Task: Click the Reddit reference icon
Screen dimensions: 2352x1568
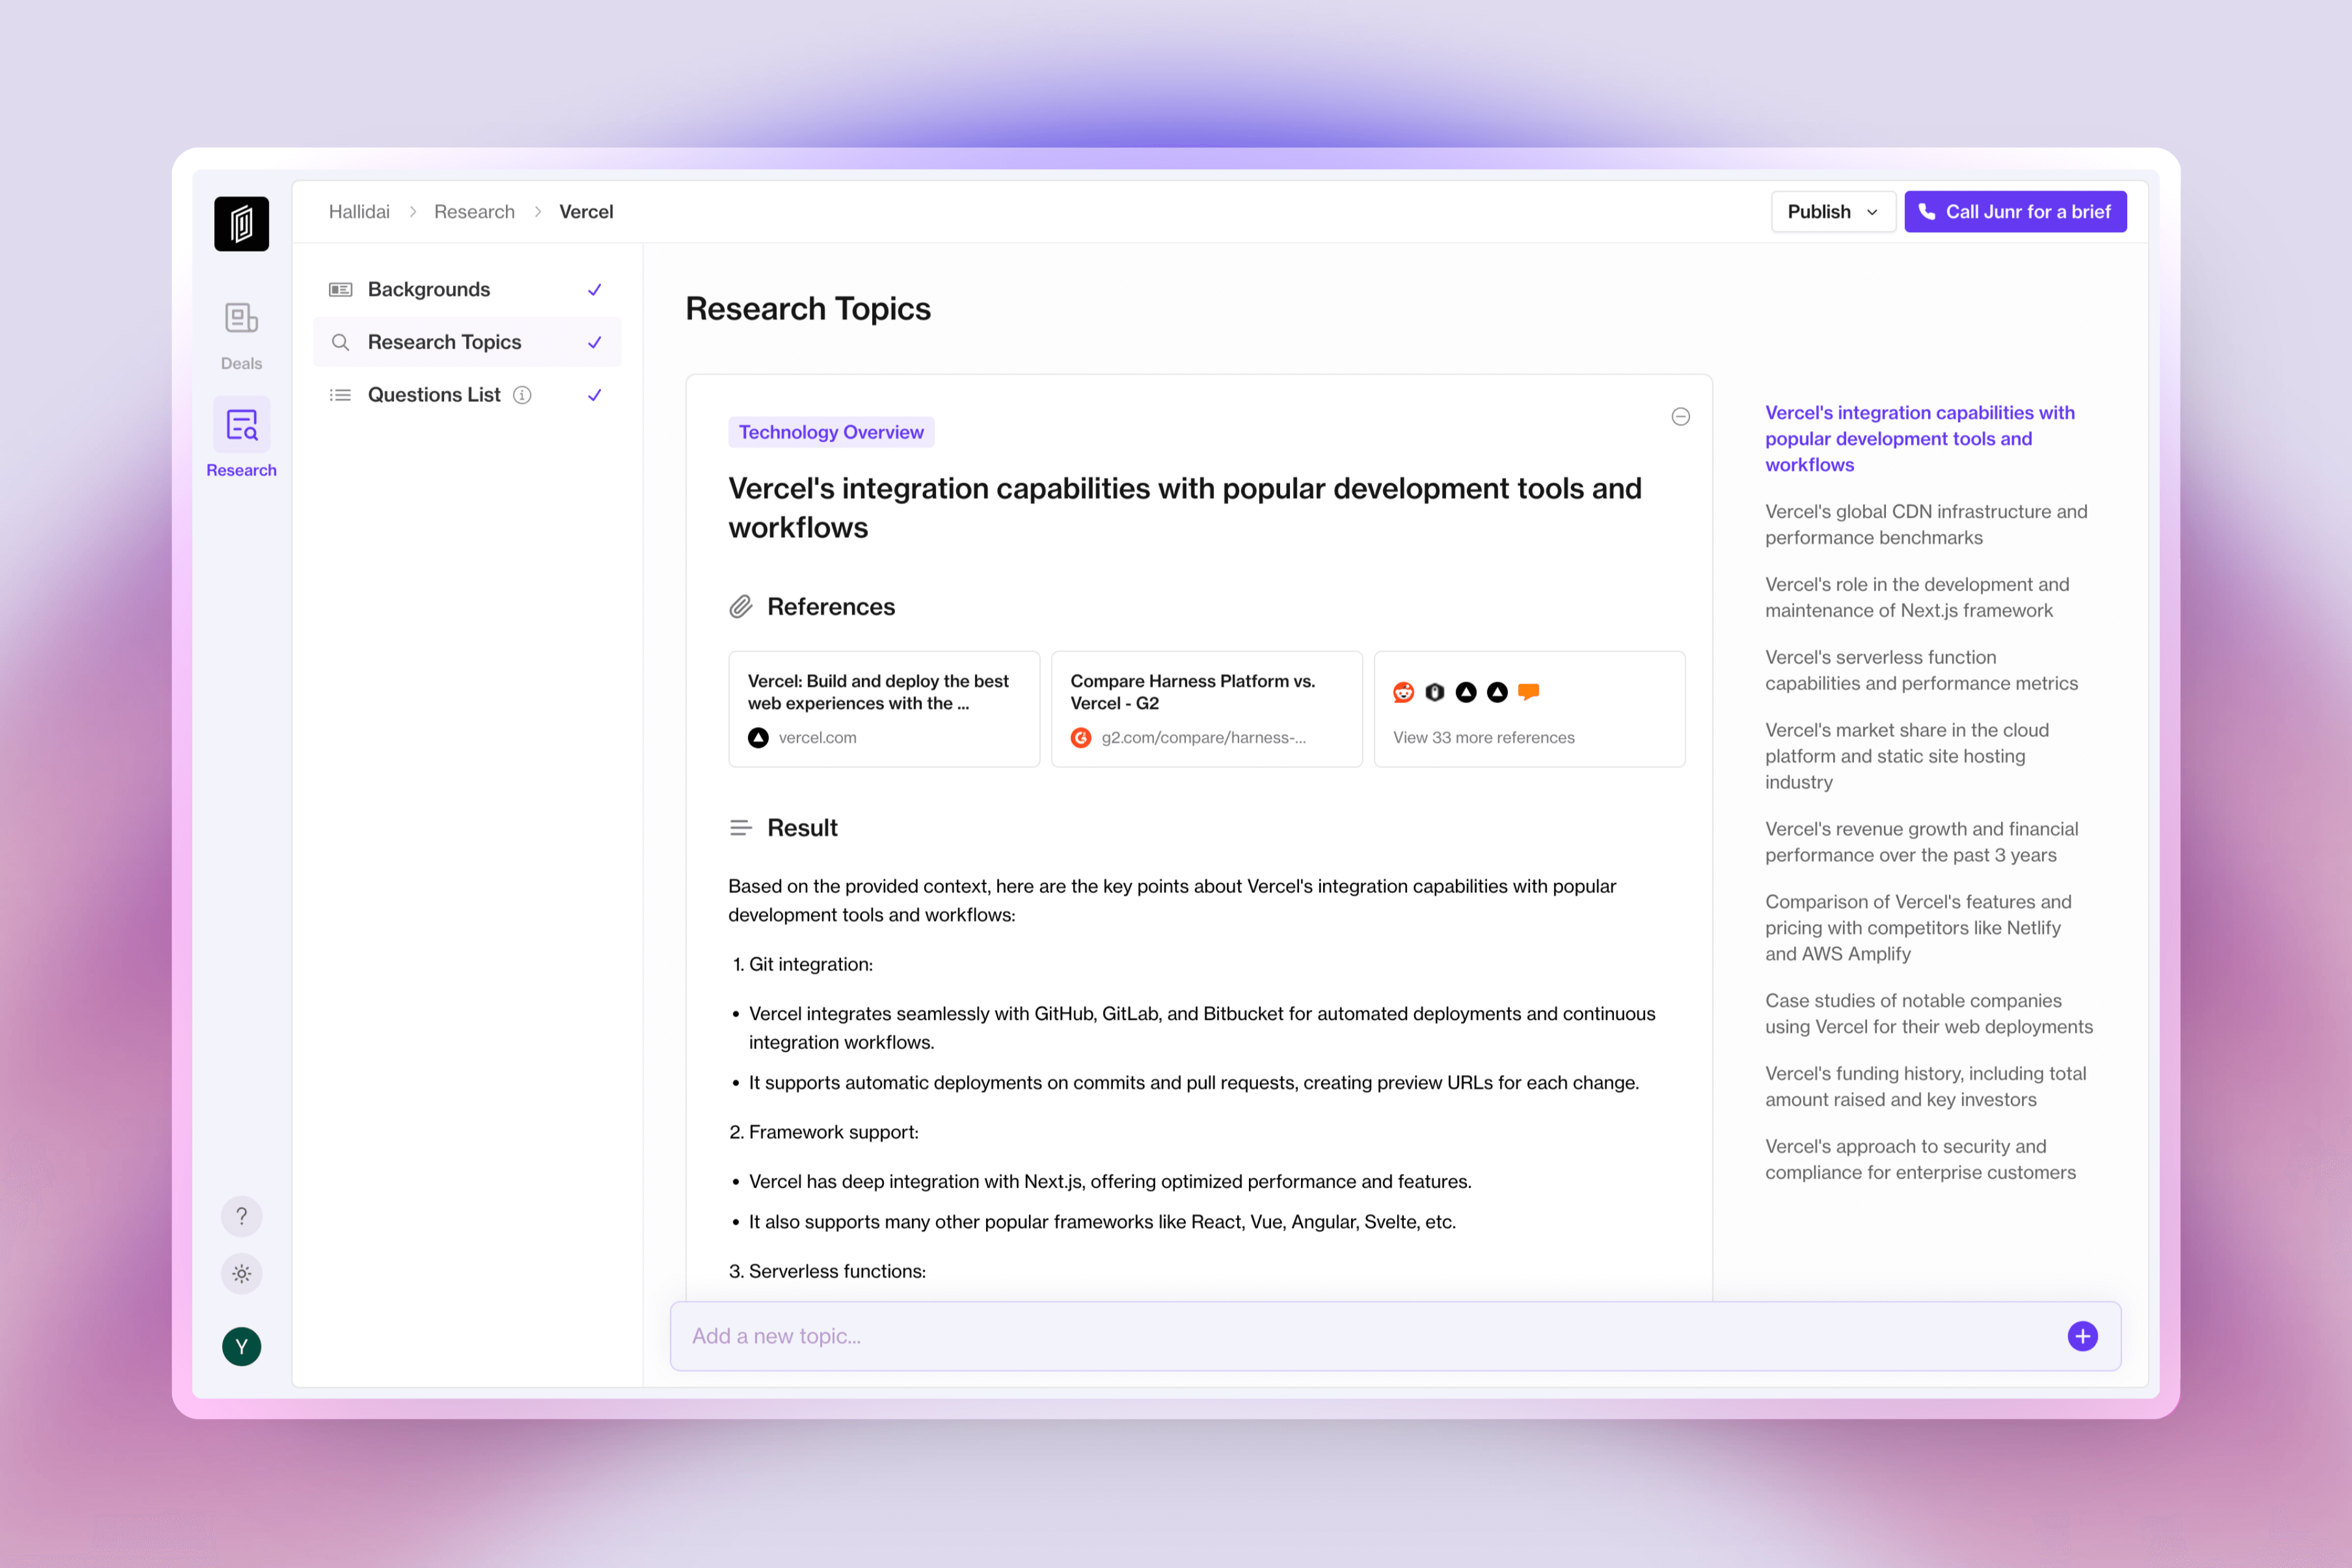Action: (1404, 692)
